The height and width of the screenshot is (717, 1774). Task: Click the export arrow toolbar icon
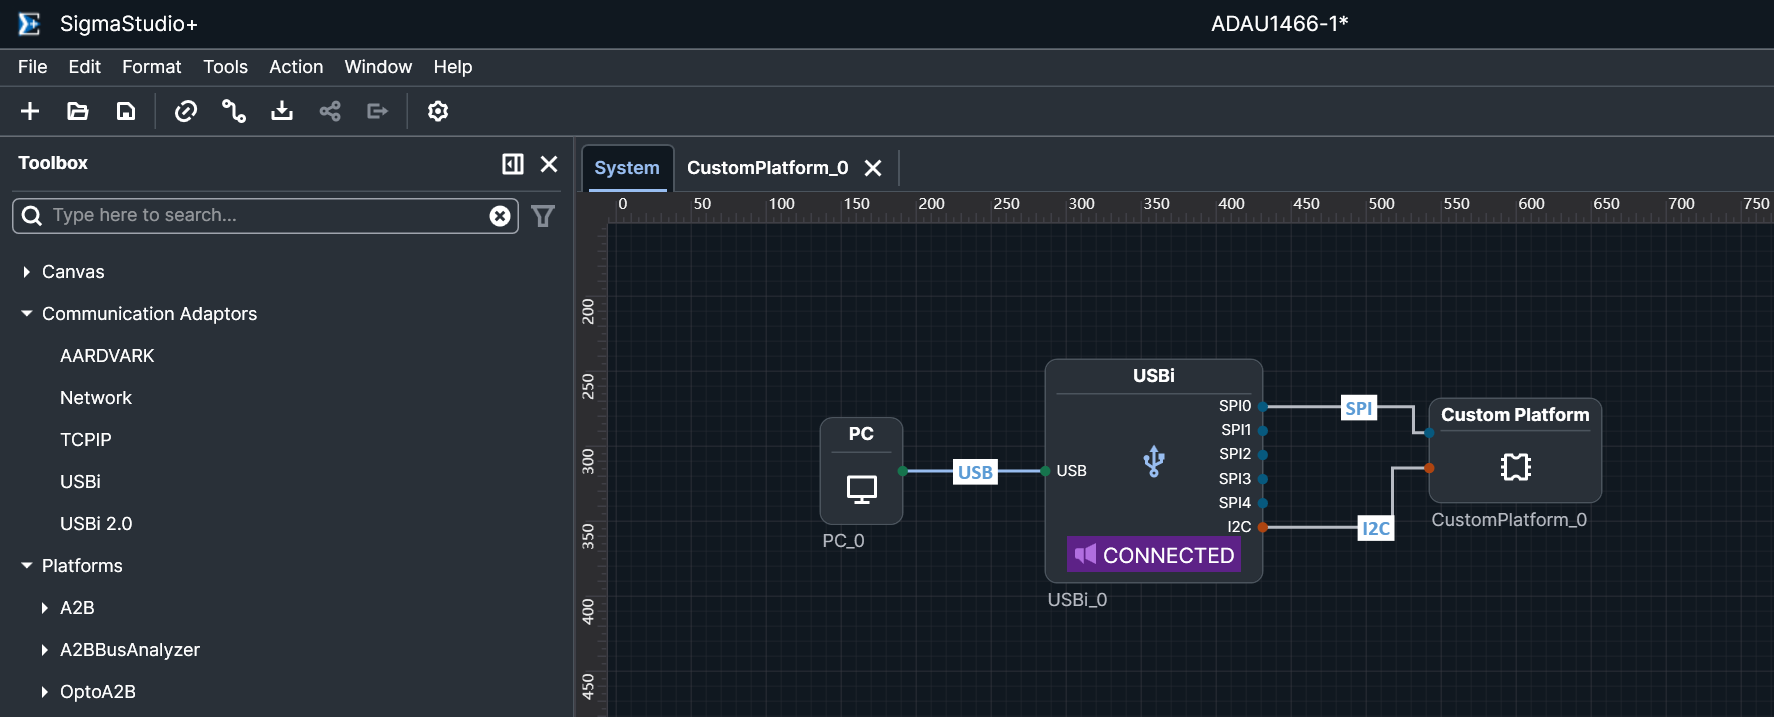(x=378, y=111)
